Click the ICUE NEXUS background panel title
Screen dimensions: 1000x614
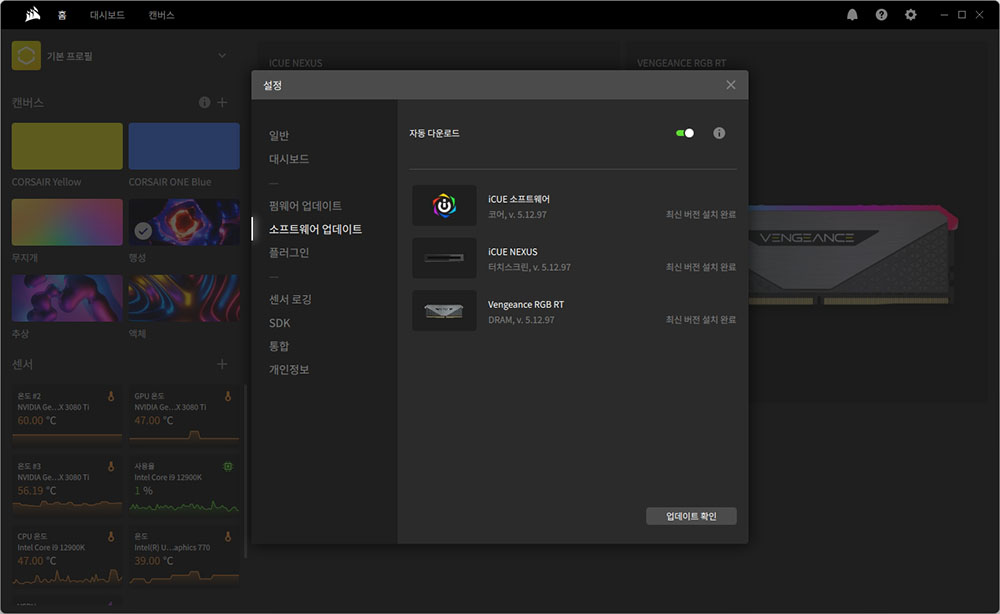295,62
